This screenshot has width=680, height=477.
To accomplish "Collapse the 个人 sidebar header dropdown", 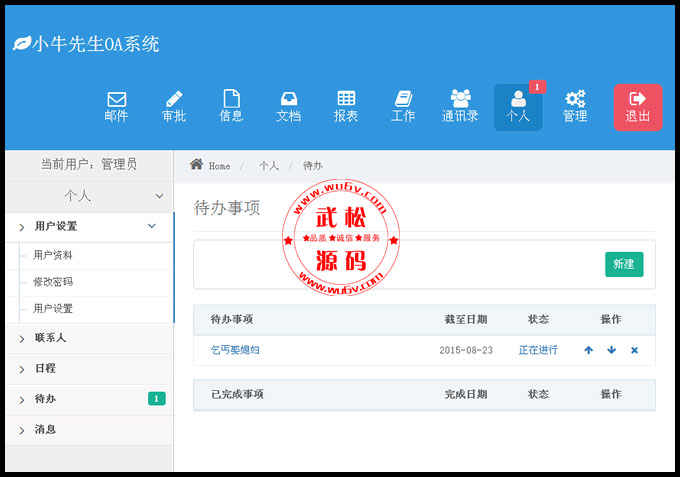I will (160, 196).
